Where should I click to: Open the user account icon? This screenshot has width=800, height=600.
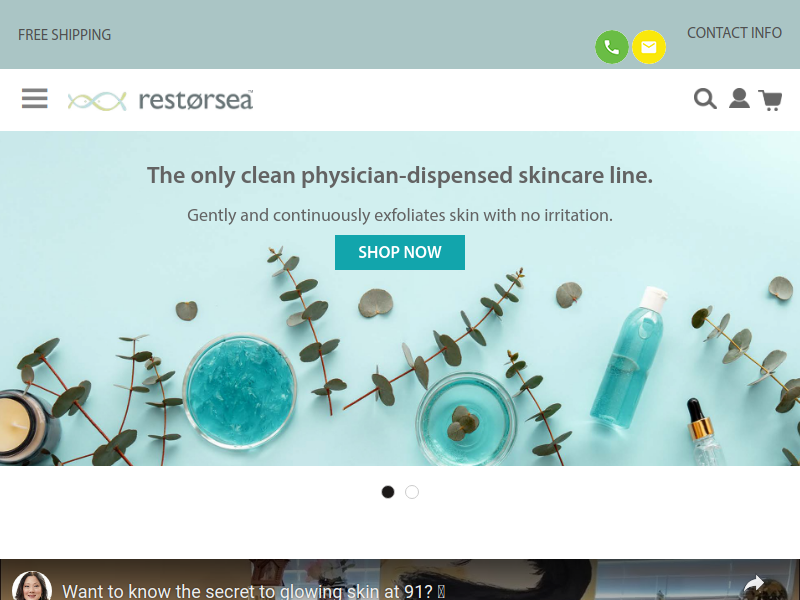[x=739, y=98]
